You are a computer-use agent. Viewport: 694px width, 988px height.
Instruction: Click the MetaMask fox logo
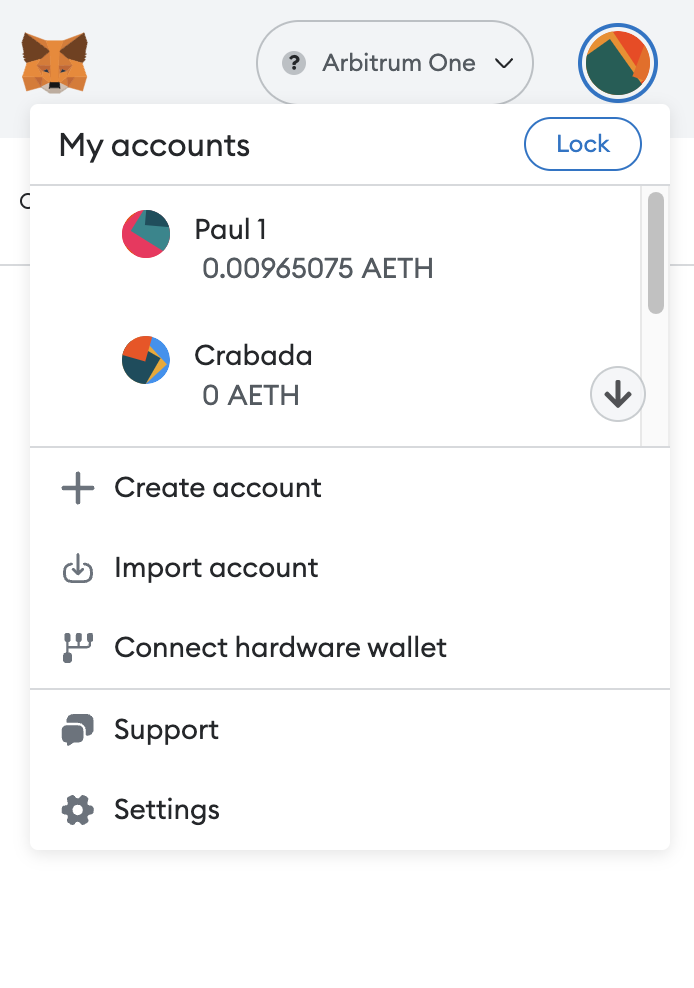click(x=55, y=62)
